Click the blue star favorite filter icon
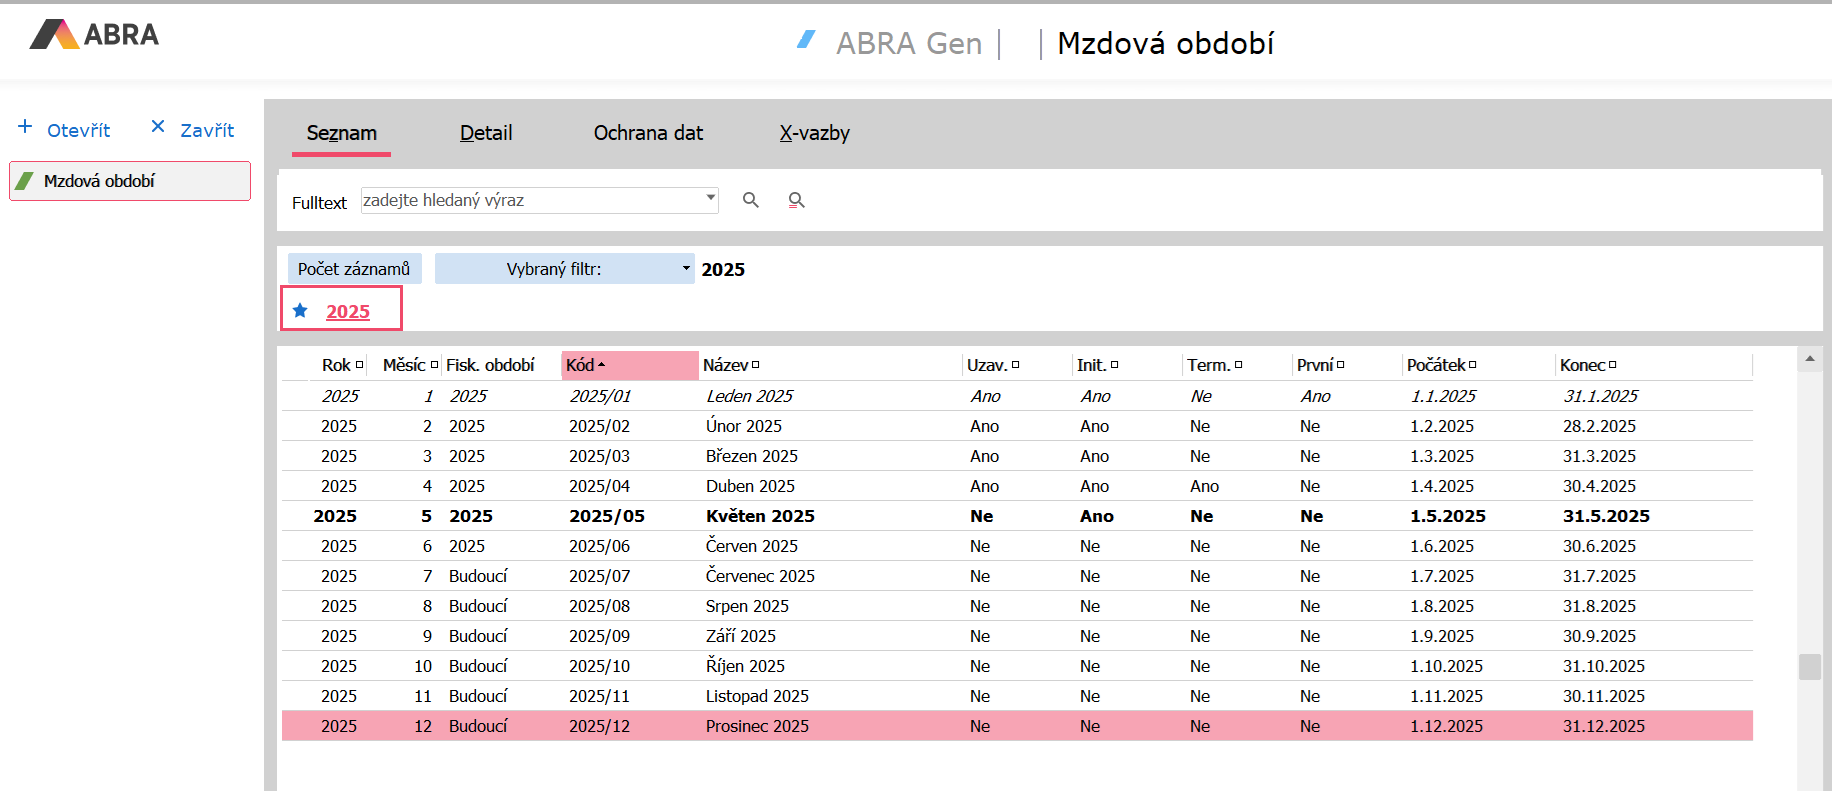 [x=300, y=310]
